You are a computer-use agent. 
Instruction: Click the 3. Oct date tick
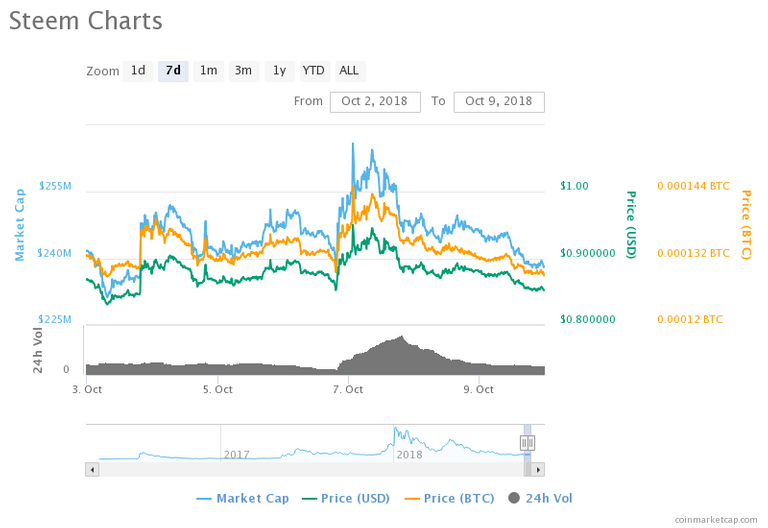point(87,389)
